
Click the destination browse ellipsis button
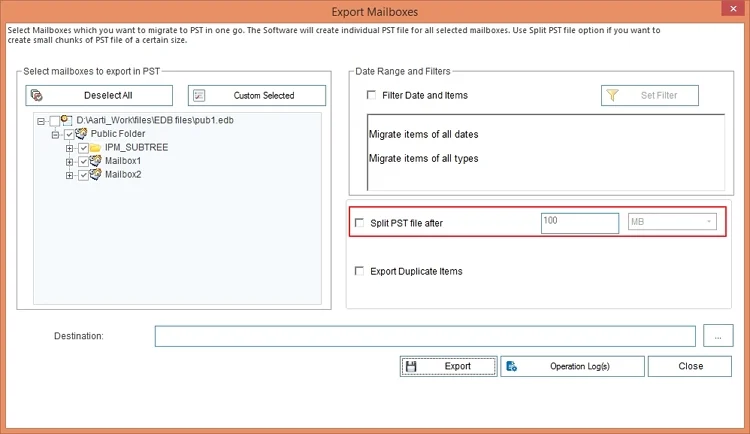click(x=718, y=335)
